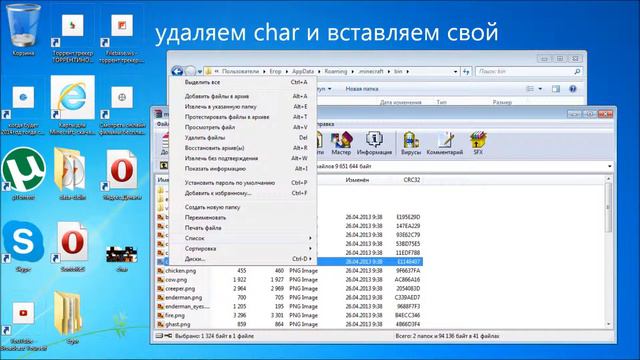Viewport: 640px width, 360px height.
Task: Open the recent pages dropdown beside forward button
Action: coord(200,72)
